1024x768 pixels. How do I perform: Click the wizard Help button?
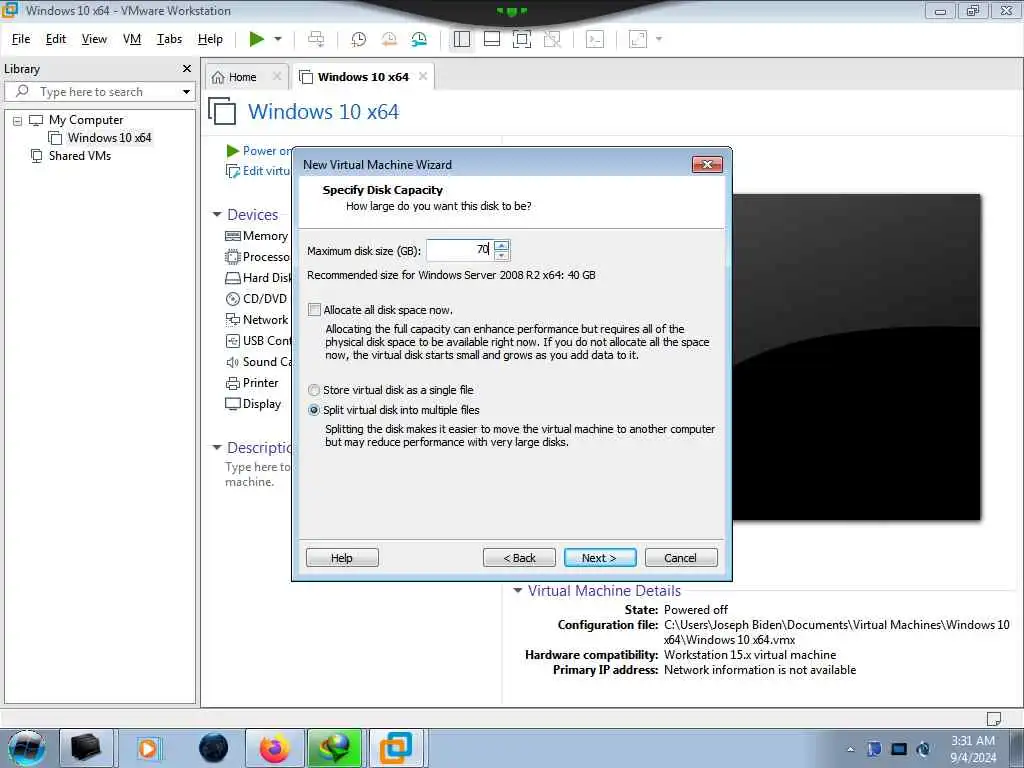coord(342,558)
